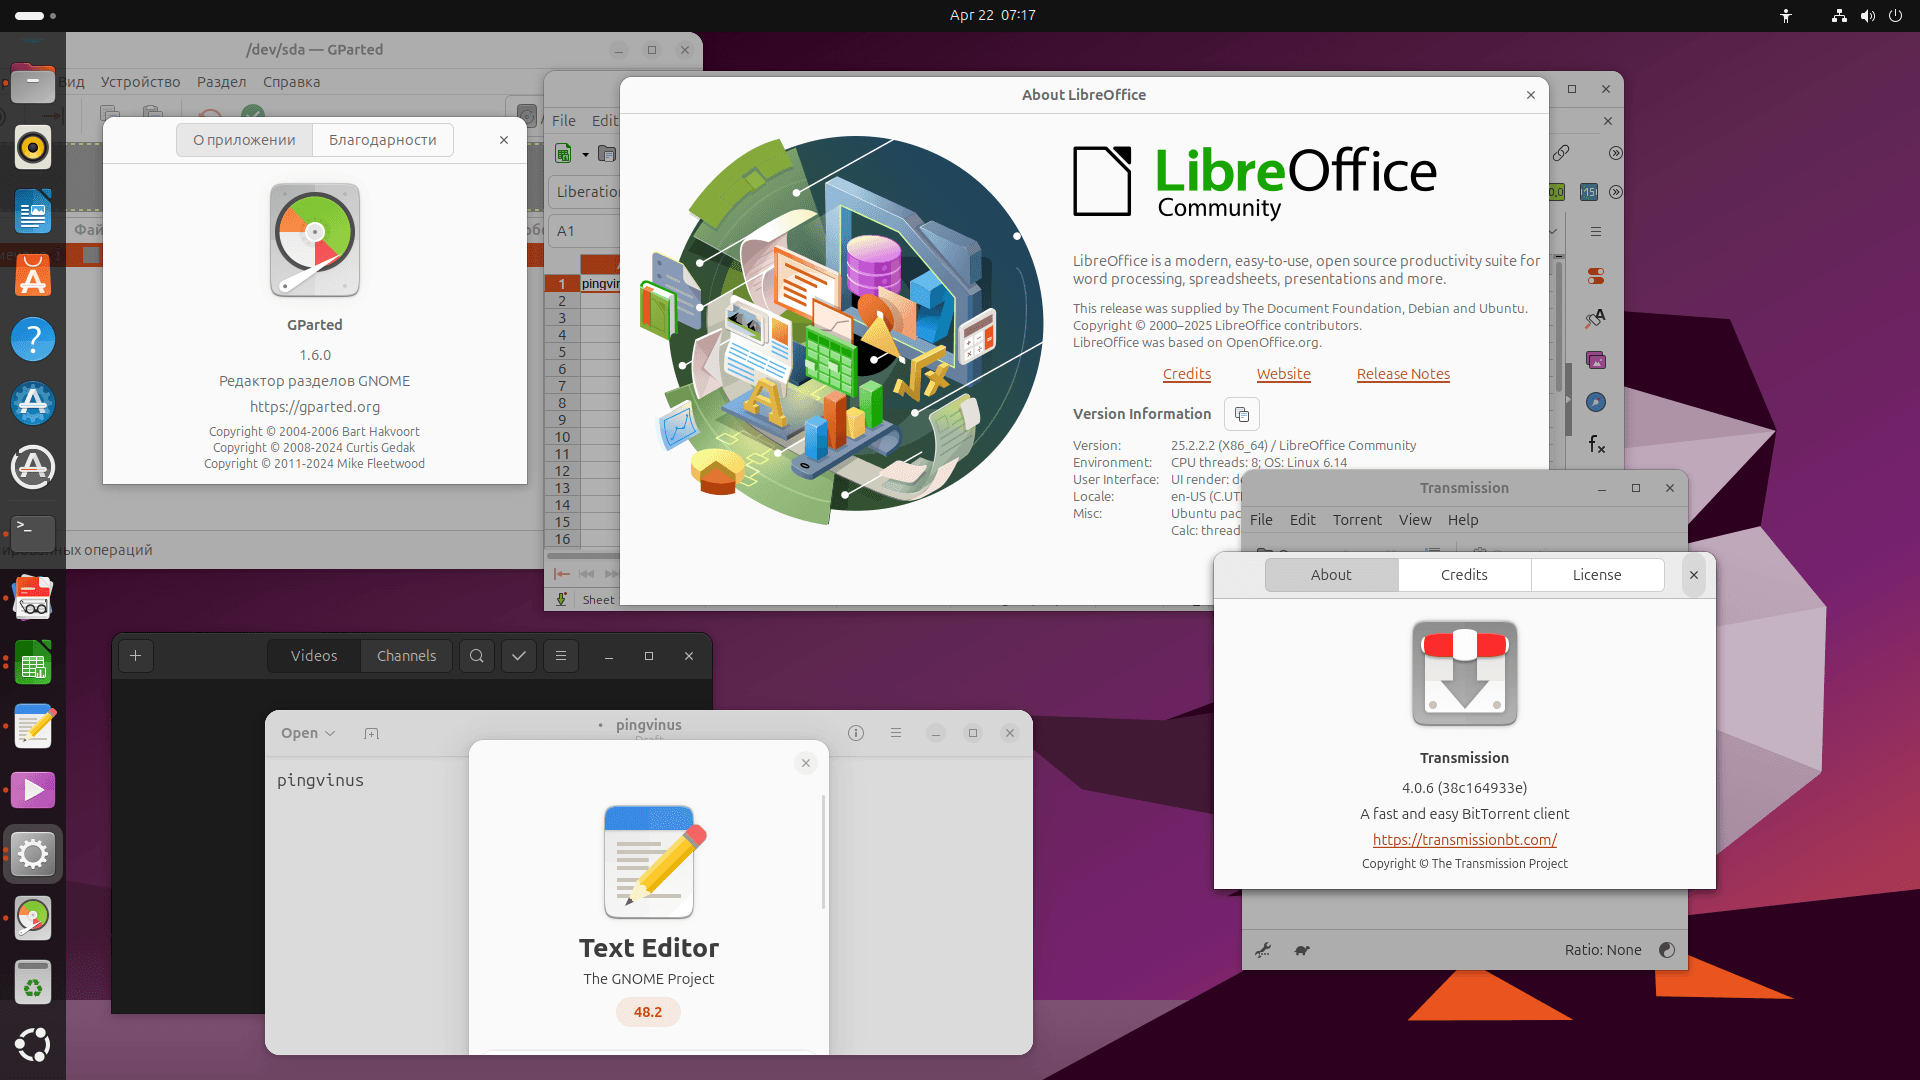Viewport: 1920px width, 1080px height.
Task: Open the Help menu in Transmission
Action: [1463, 520]
